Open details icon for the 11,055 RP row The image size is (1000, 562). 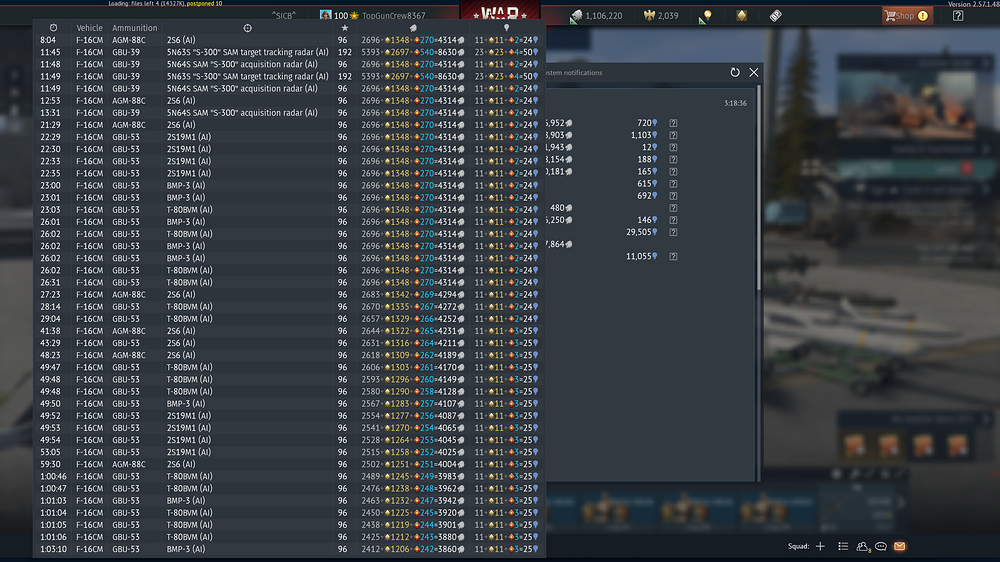673,256
